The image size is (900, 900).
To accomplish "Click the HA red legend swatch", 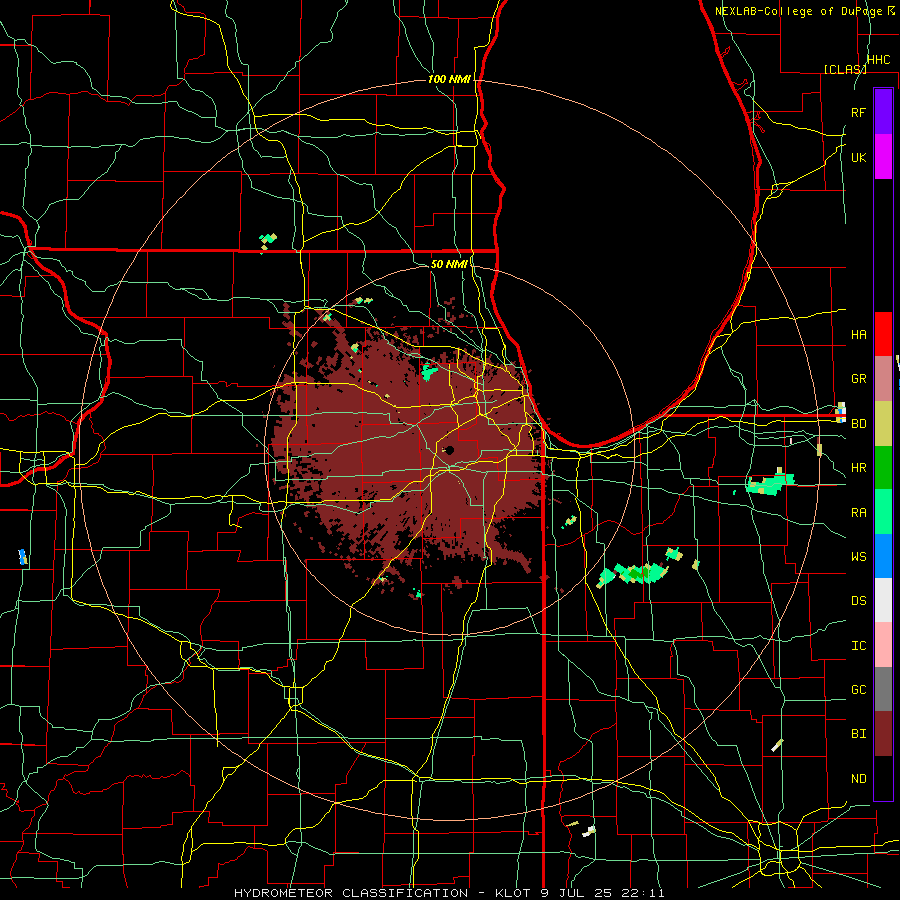I will pos(883,334).
